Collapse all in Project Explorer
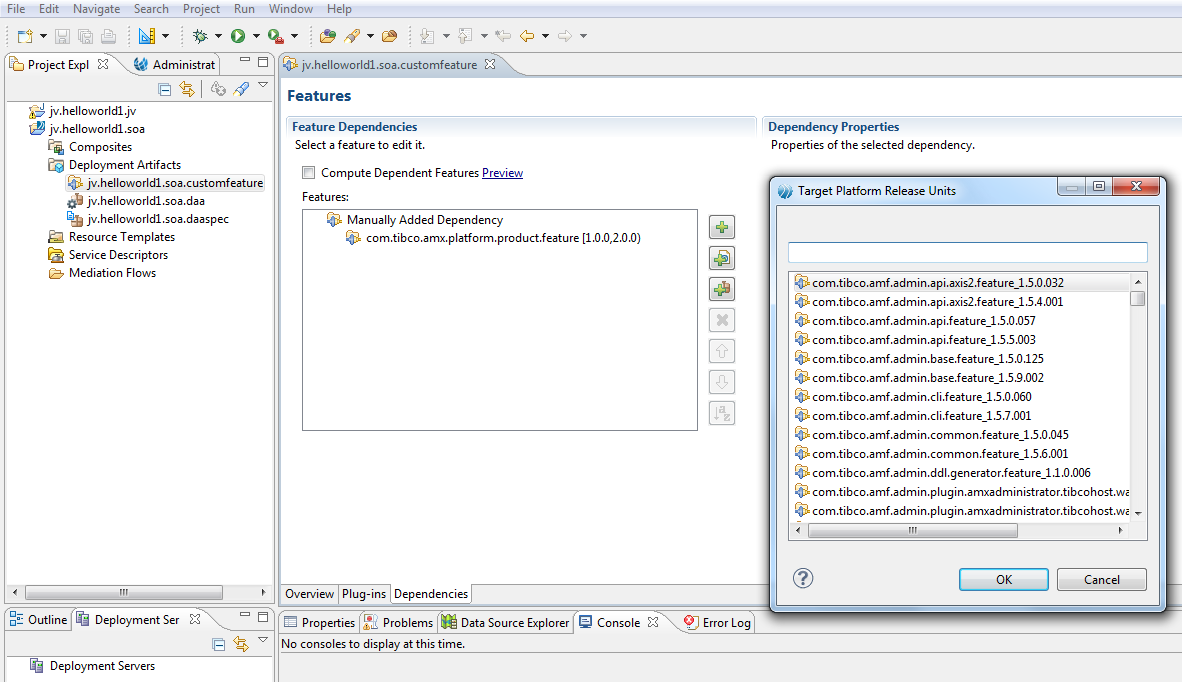The height and width of the screenshot is (682, 1182). [165, 89]
